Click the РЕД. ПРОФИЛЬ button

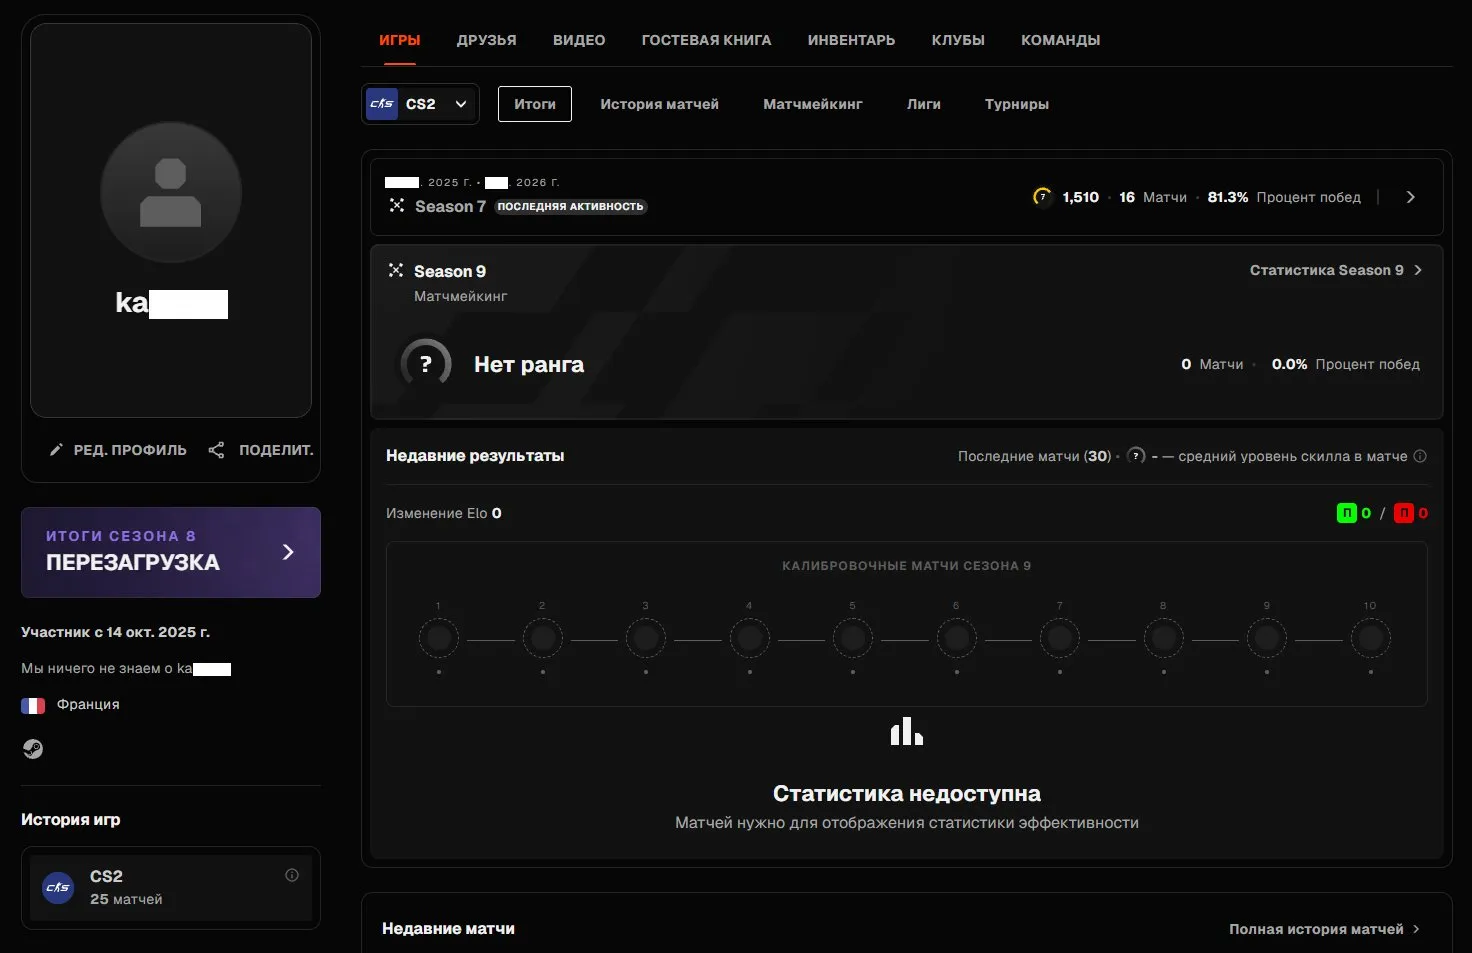click(x=118, y=450)
